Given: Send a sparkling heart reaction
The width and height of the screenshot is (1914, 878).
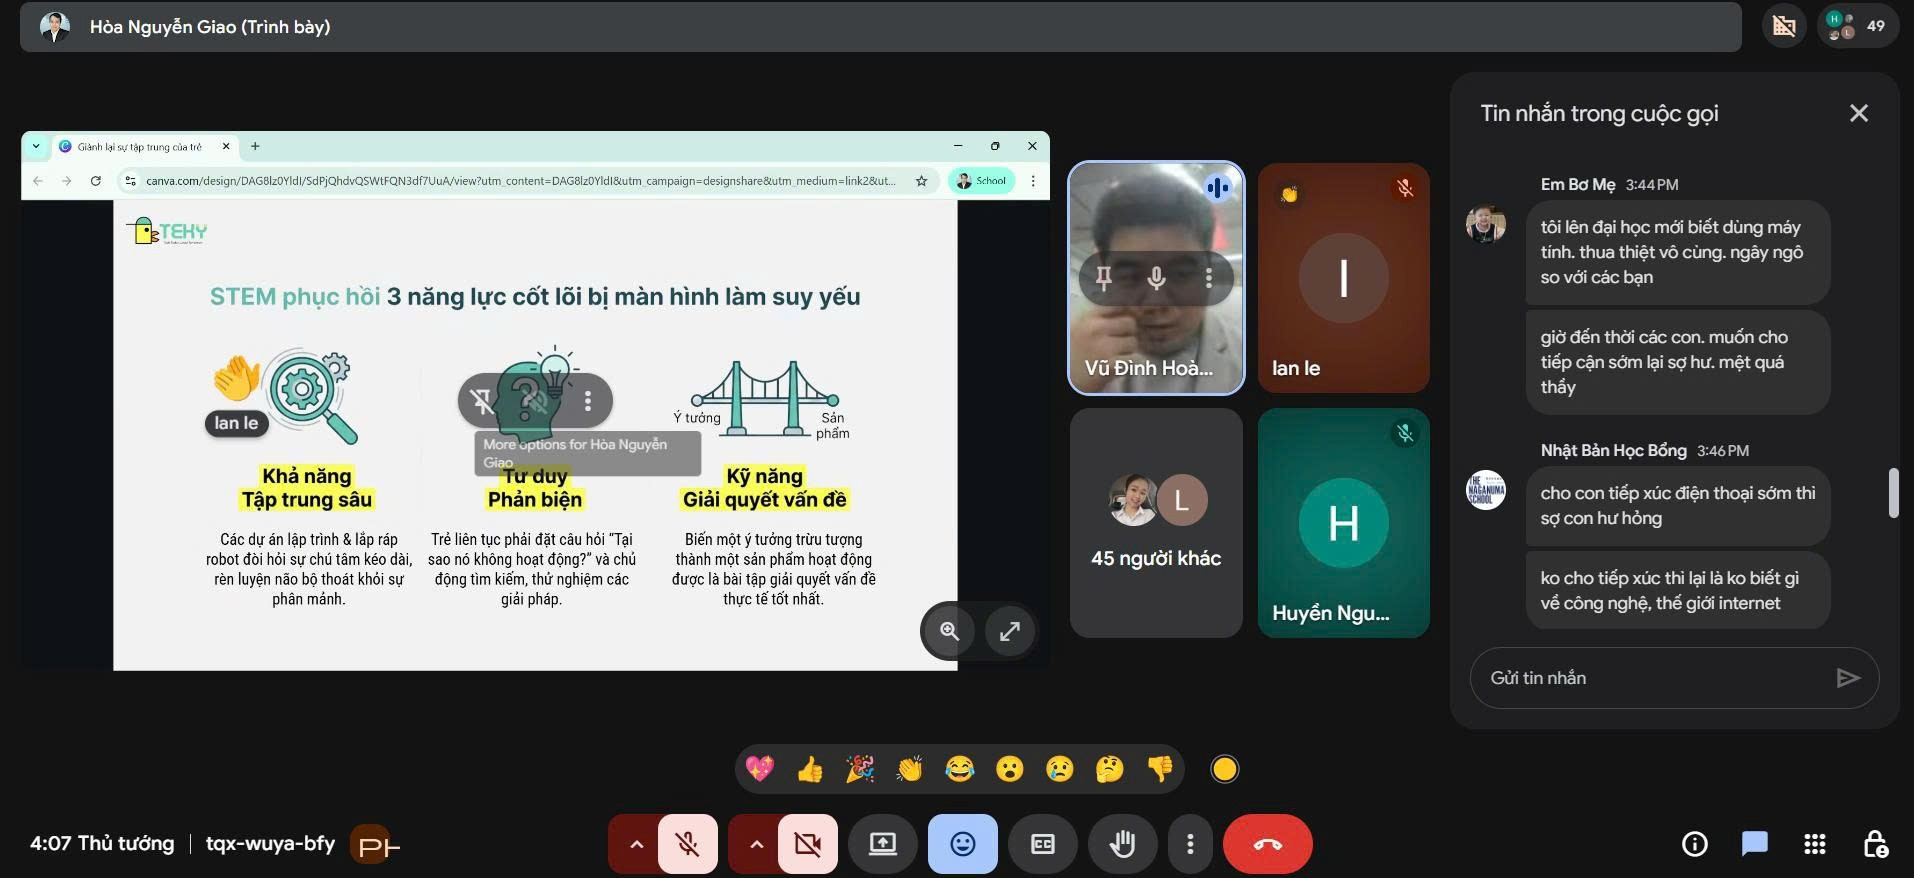Looking at the screenshot, I should (760, 769).
